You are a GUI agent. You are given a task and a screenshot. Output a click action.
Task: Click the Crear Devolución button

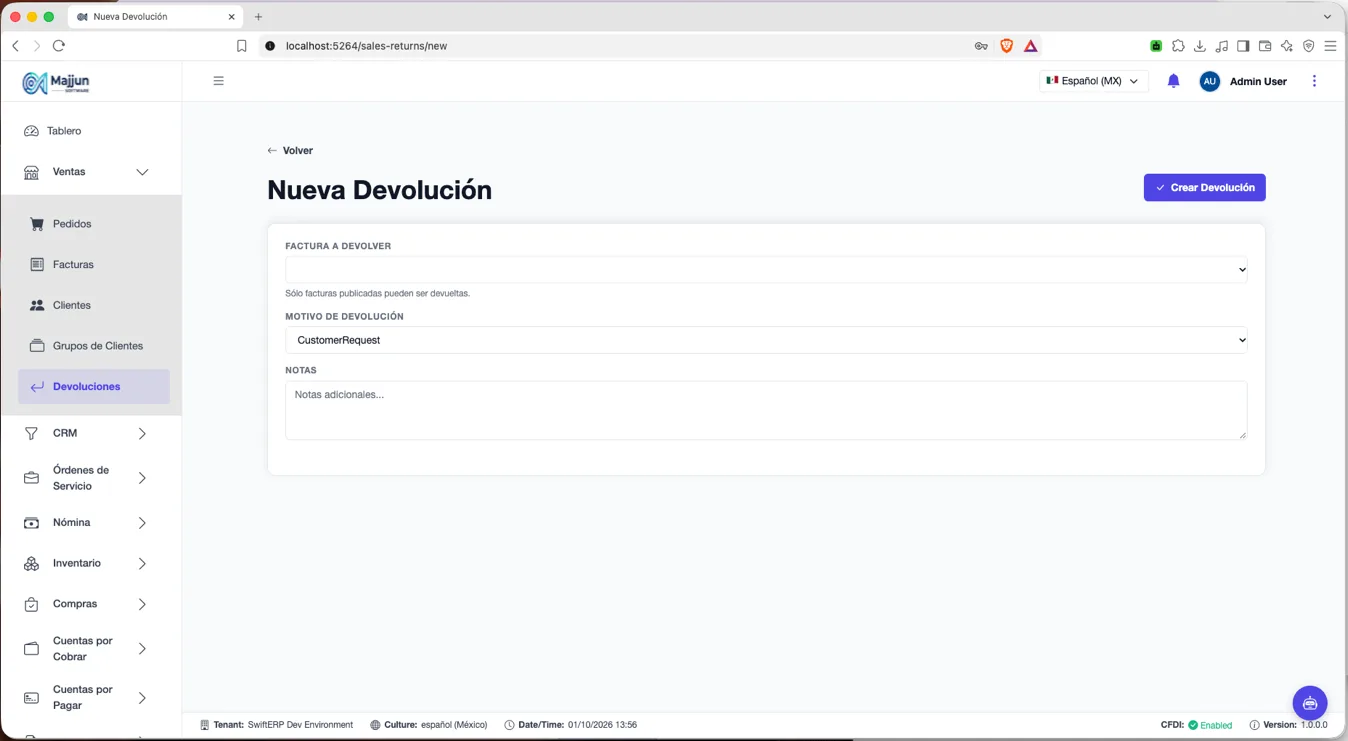(x=1204, y=188)
